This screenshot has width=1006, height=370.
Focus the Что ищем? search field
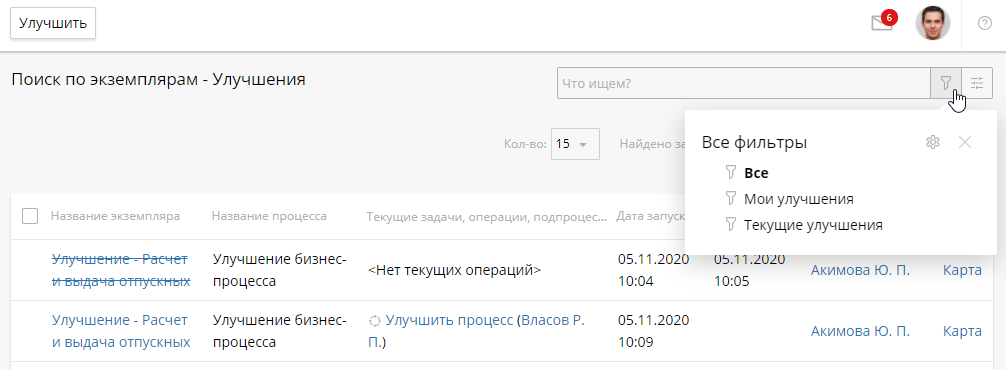[x=744, y=83]
